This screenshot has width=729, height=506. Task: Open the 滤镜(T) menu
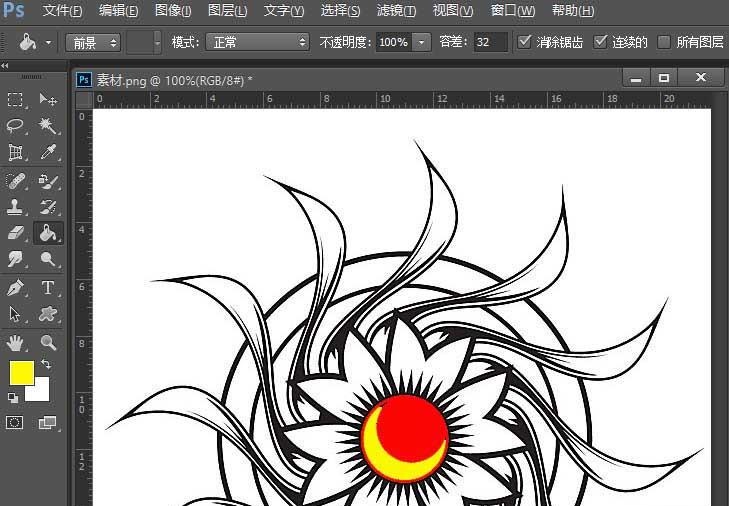[x=396, y=10]
